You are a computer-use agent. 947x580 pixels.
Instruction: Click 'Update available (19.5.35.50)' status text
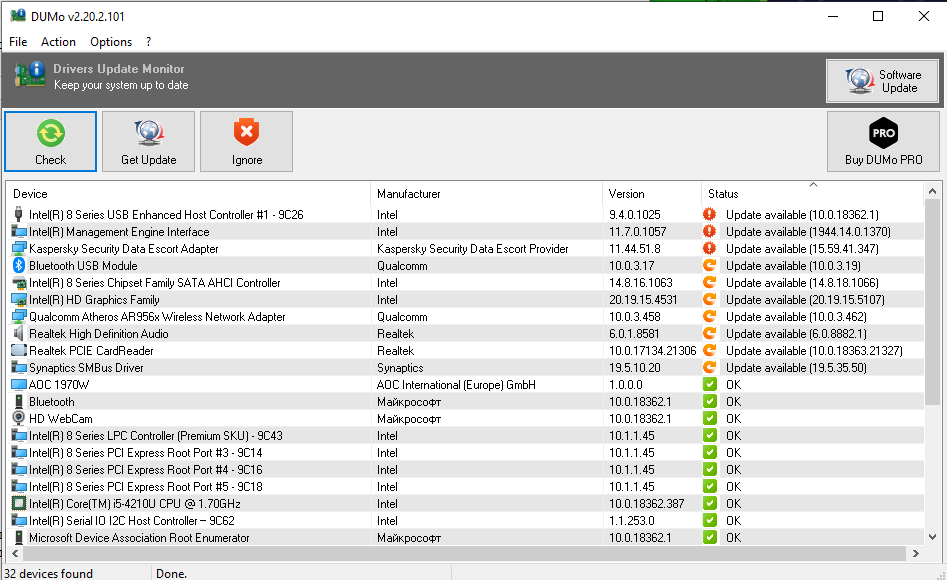pyautogui.click(x=796, y=367)
